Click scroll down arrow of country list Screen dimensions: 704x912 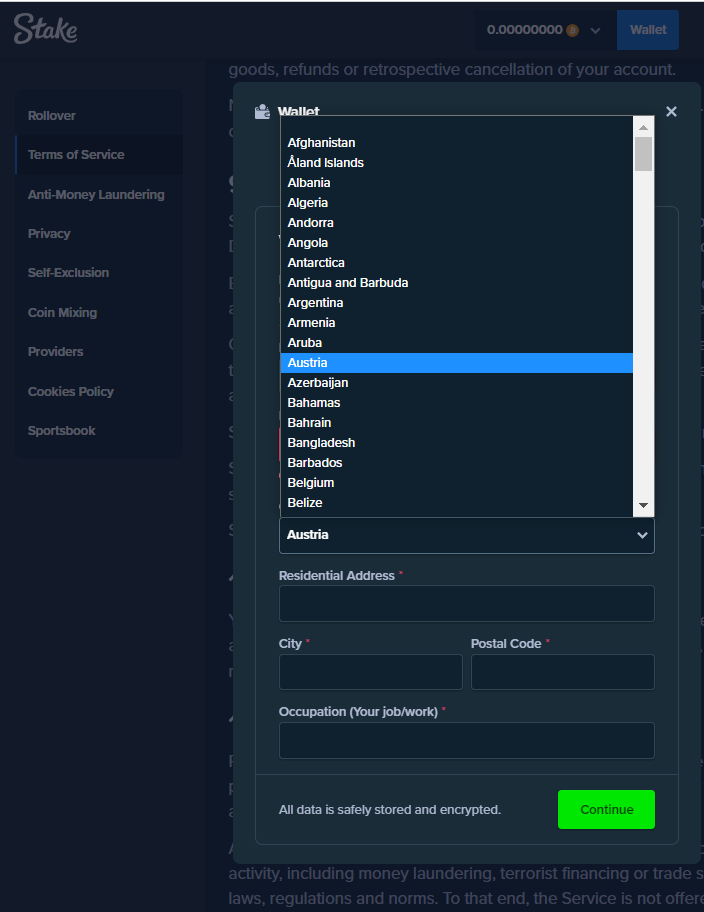tap(644, 506)
